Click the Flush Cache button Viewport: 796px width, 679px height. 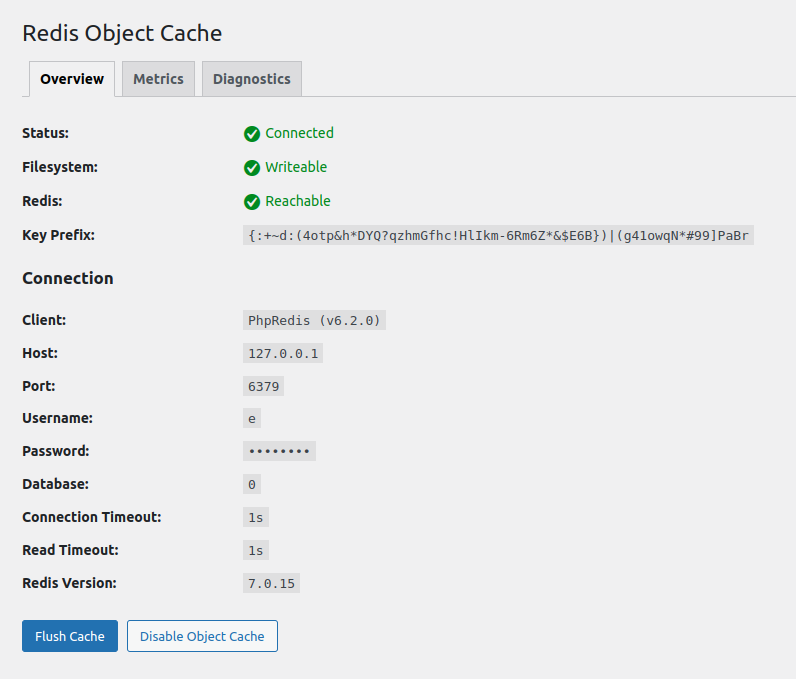pos(70,636)
